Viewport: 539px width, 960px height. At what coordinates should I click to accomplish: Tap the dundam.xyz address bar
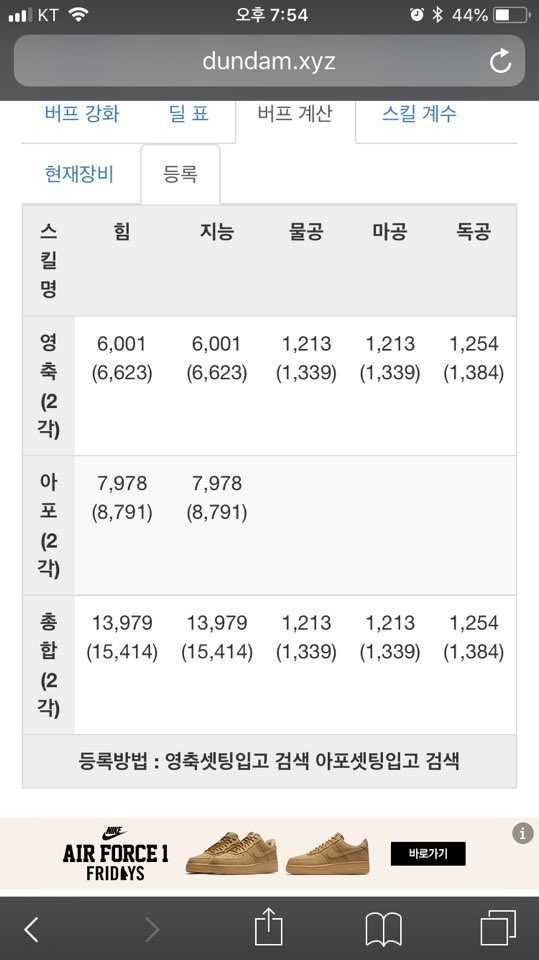(x=269, y=61)
